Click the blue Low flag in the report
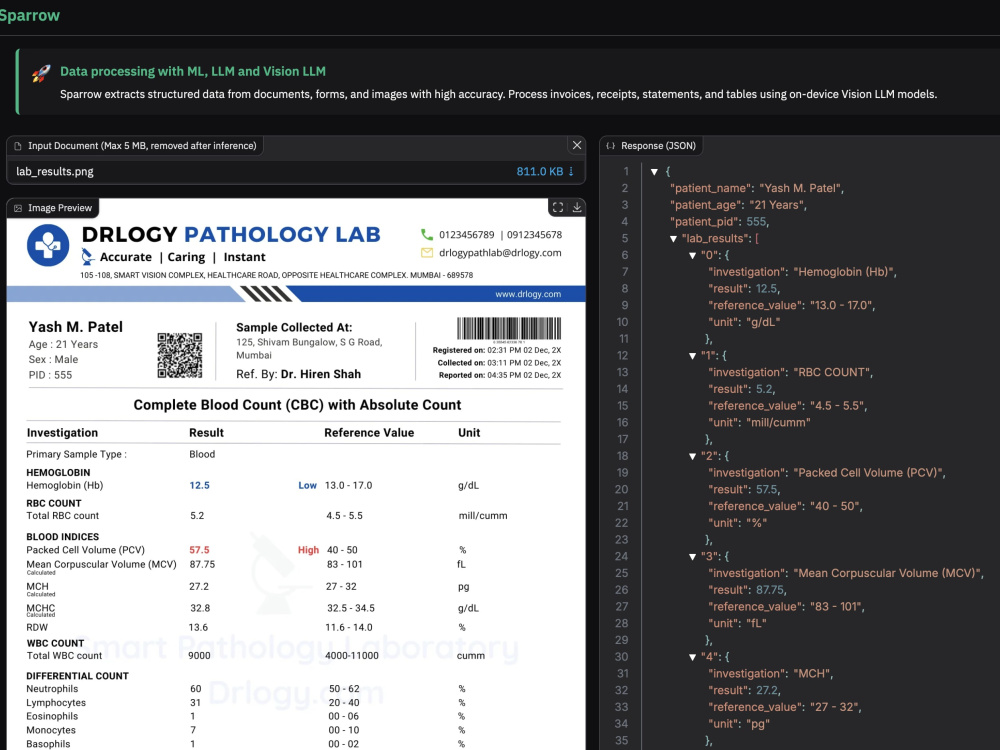 (307, 485)
